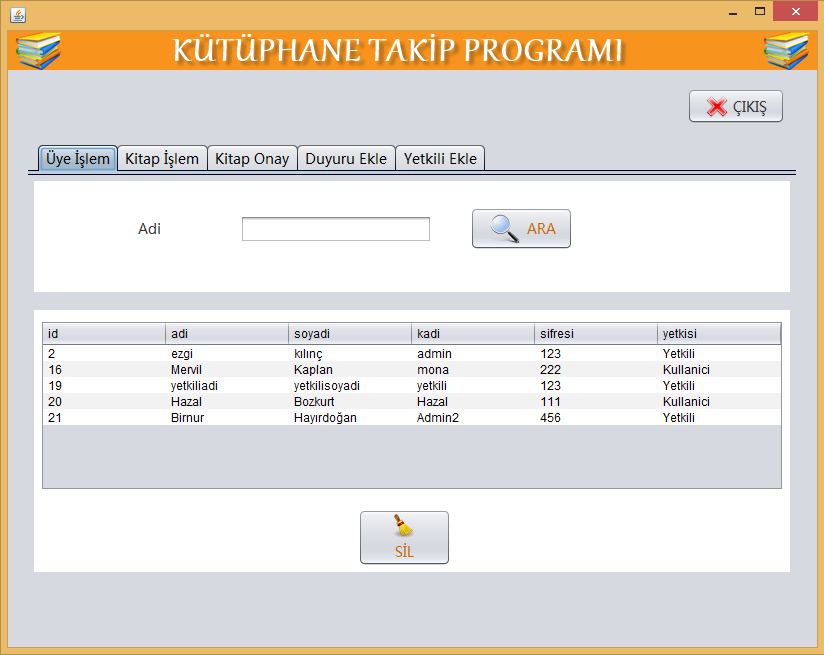This screenshot has width=824, height=655.
Task: Focus the Adi search text field
Action: coord(335,229)
